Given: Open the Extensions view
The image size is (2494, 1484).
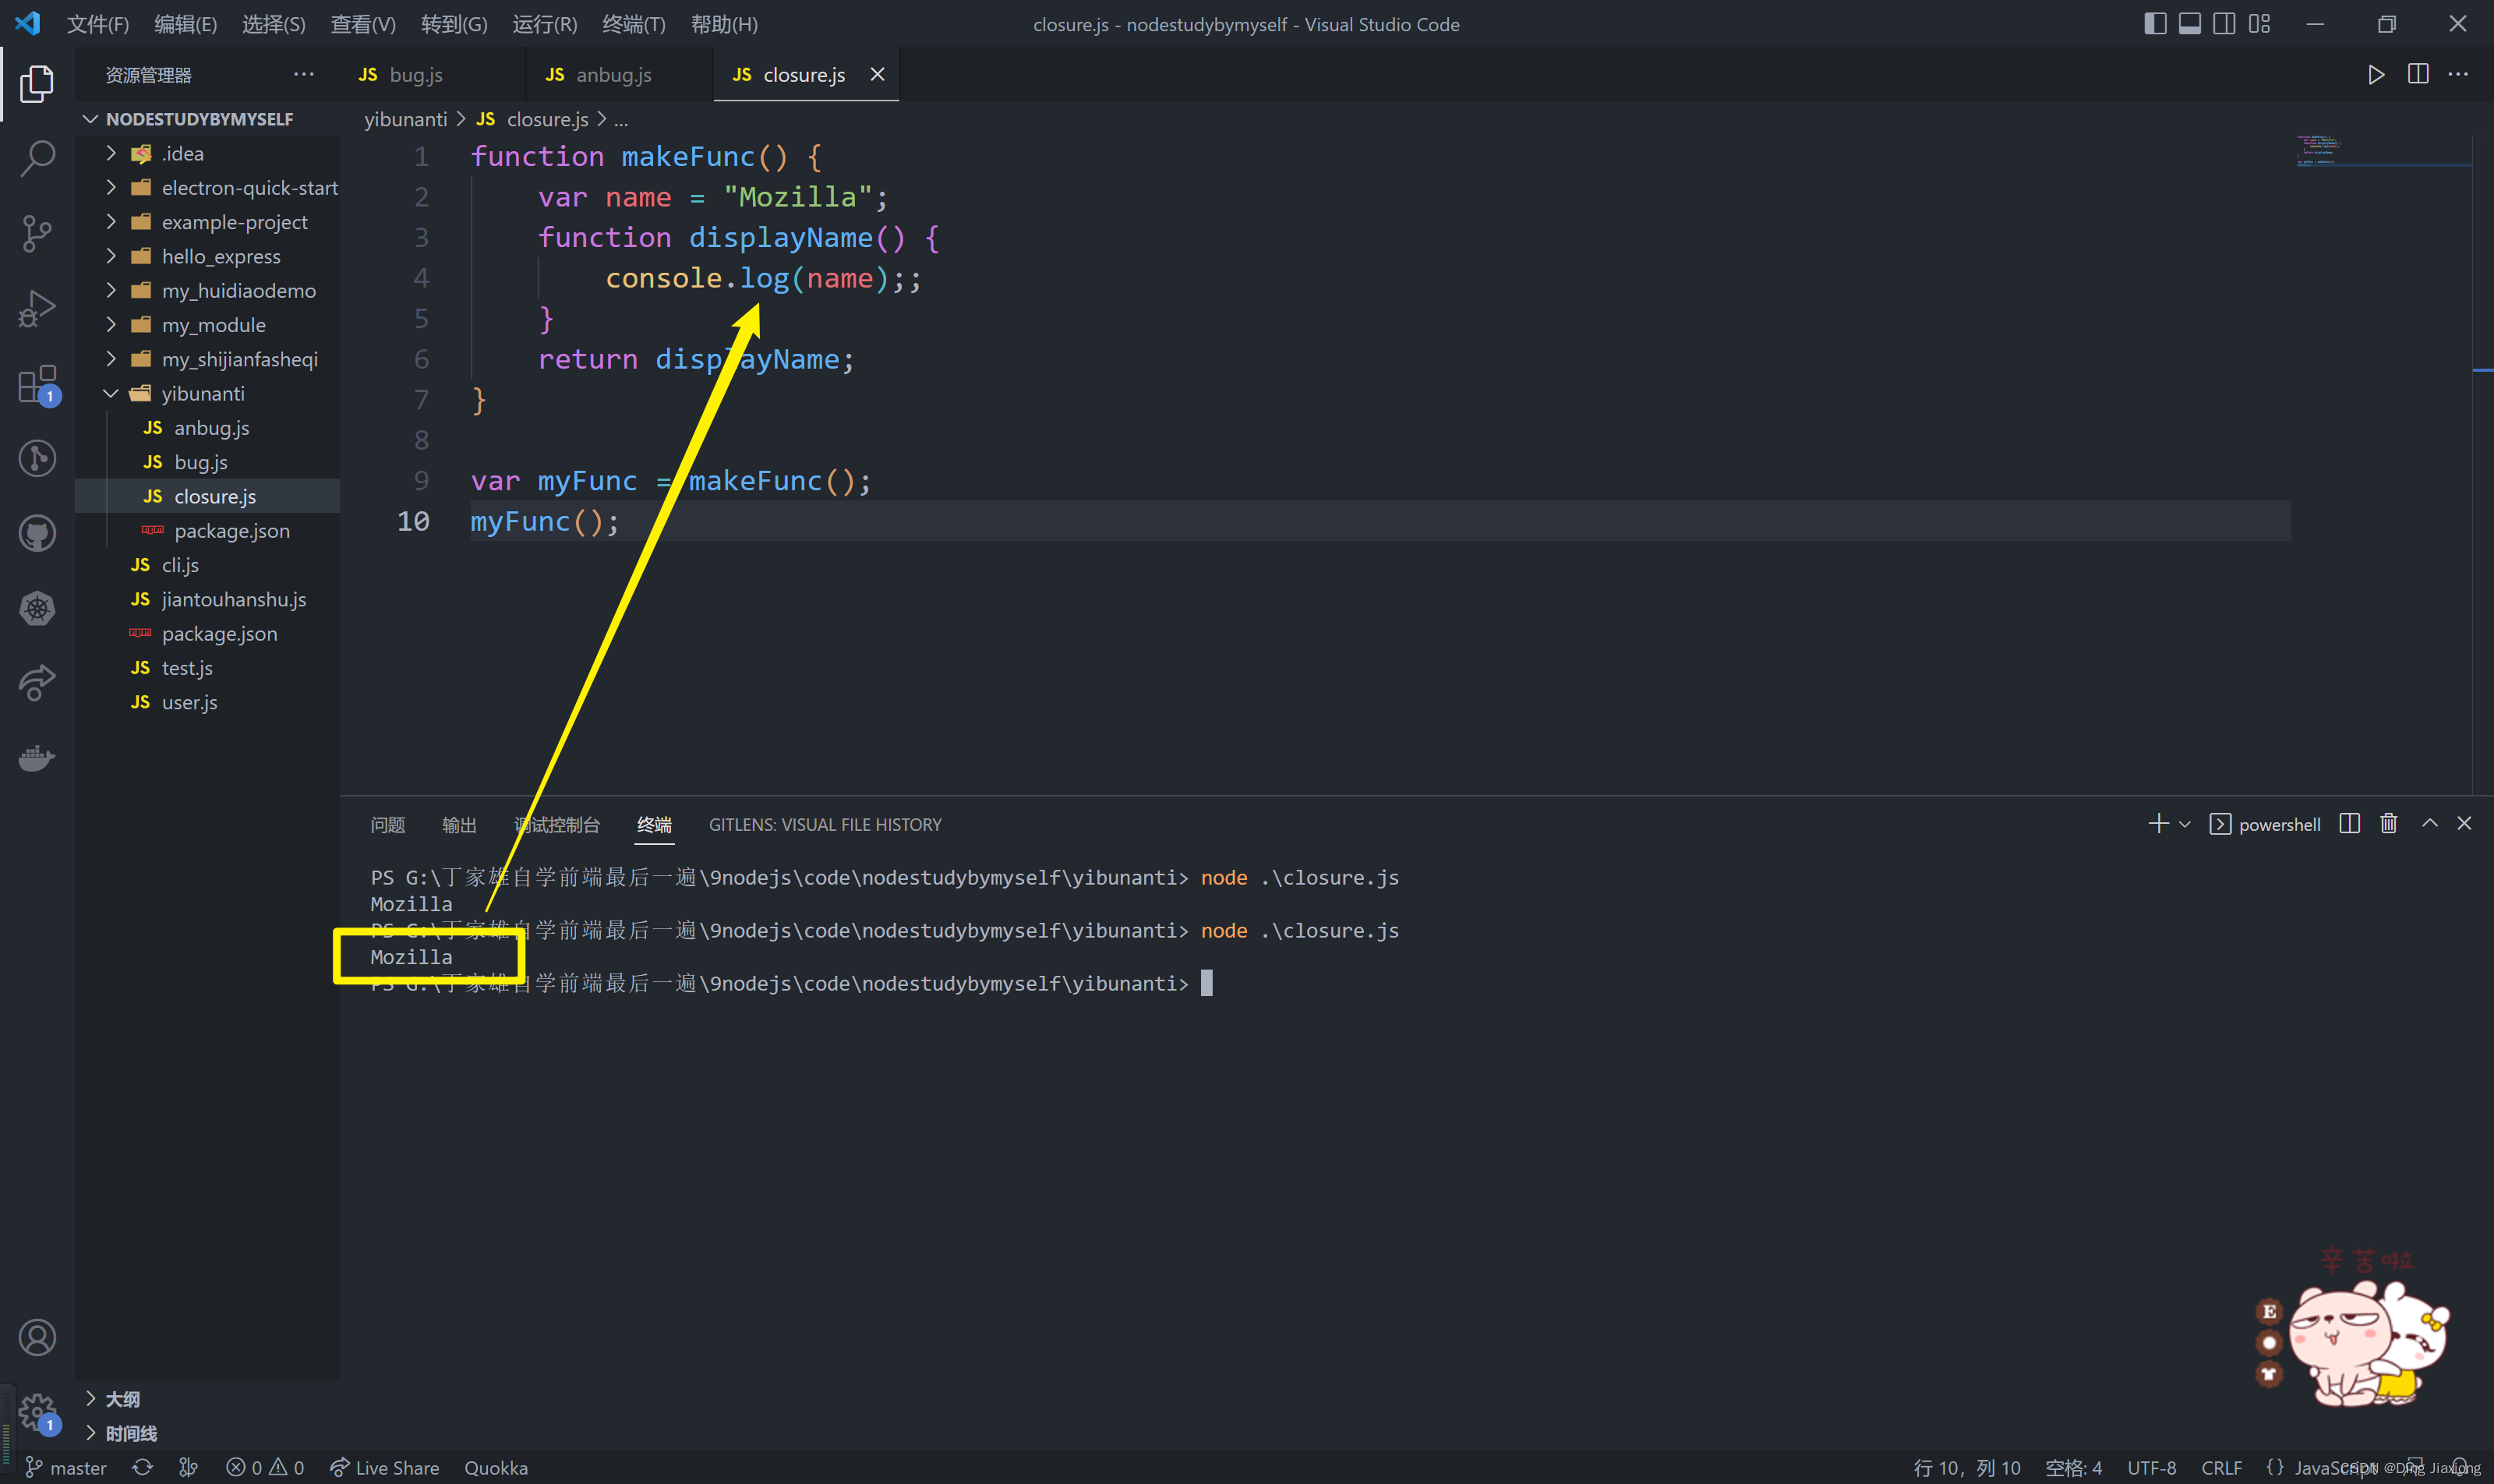Looking at the screenshot, I should pos(37,383).
